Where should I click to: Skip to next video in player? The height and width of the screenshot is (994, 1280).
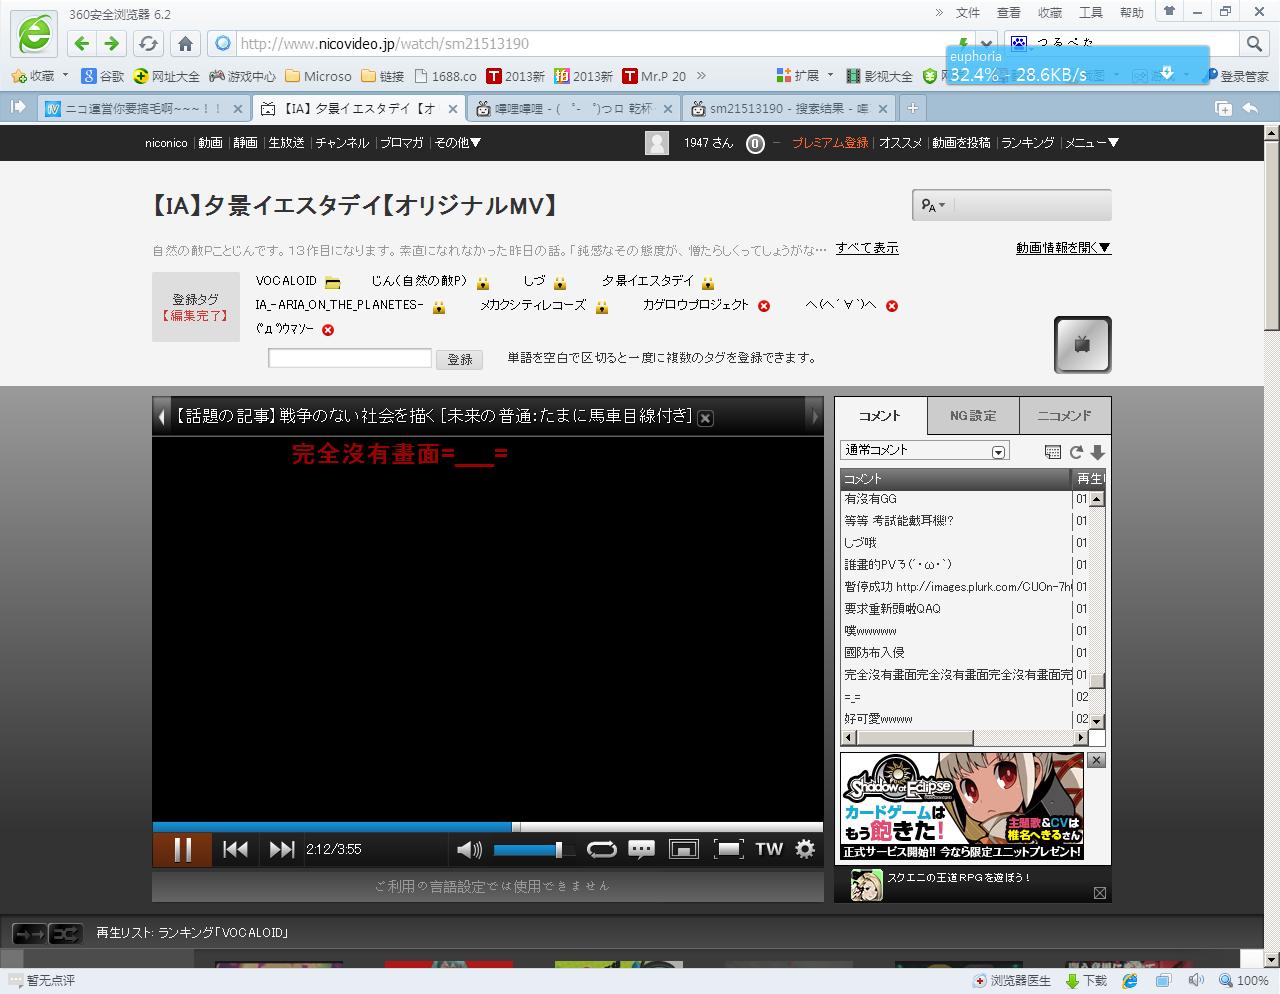coord(282,849)
